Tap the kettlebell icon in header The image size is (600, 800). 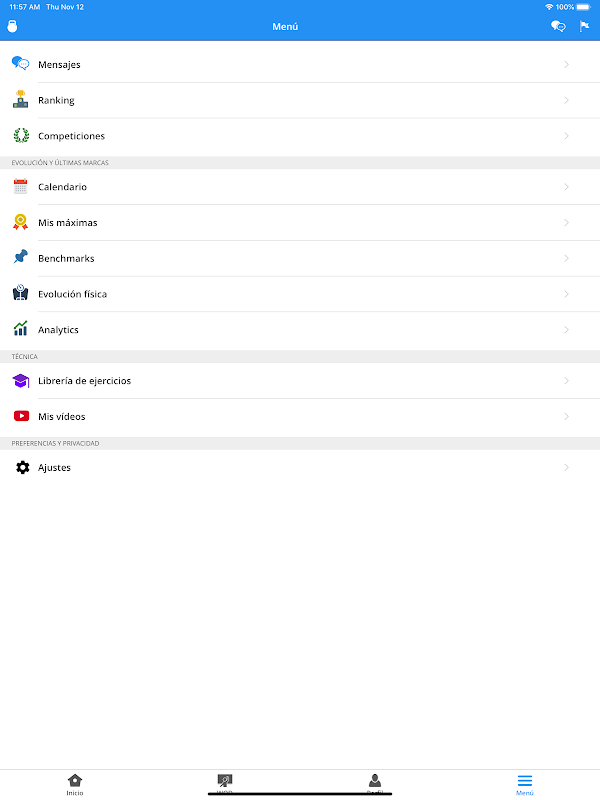(x=13, y=26)
